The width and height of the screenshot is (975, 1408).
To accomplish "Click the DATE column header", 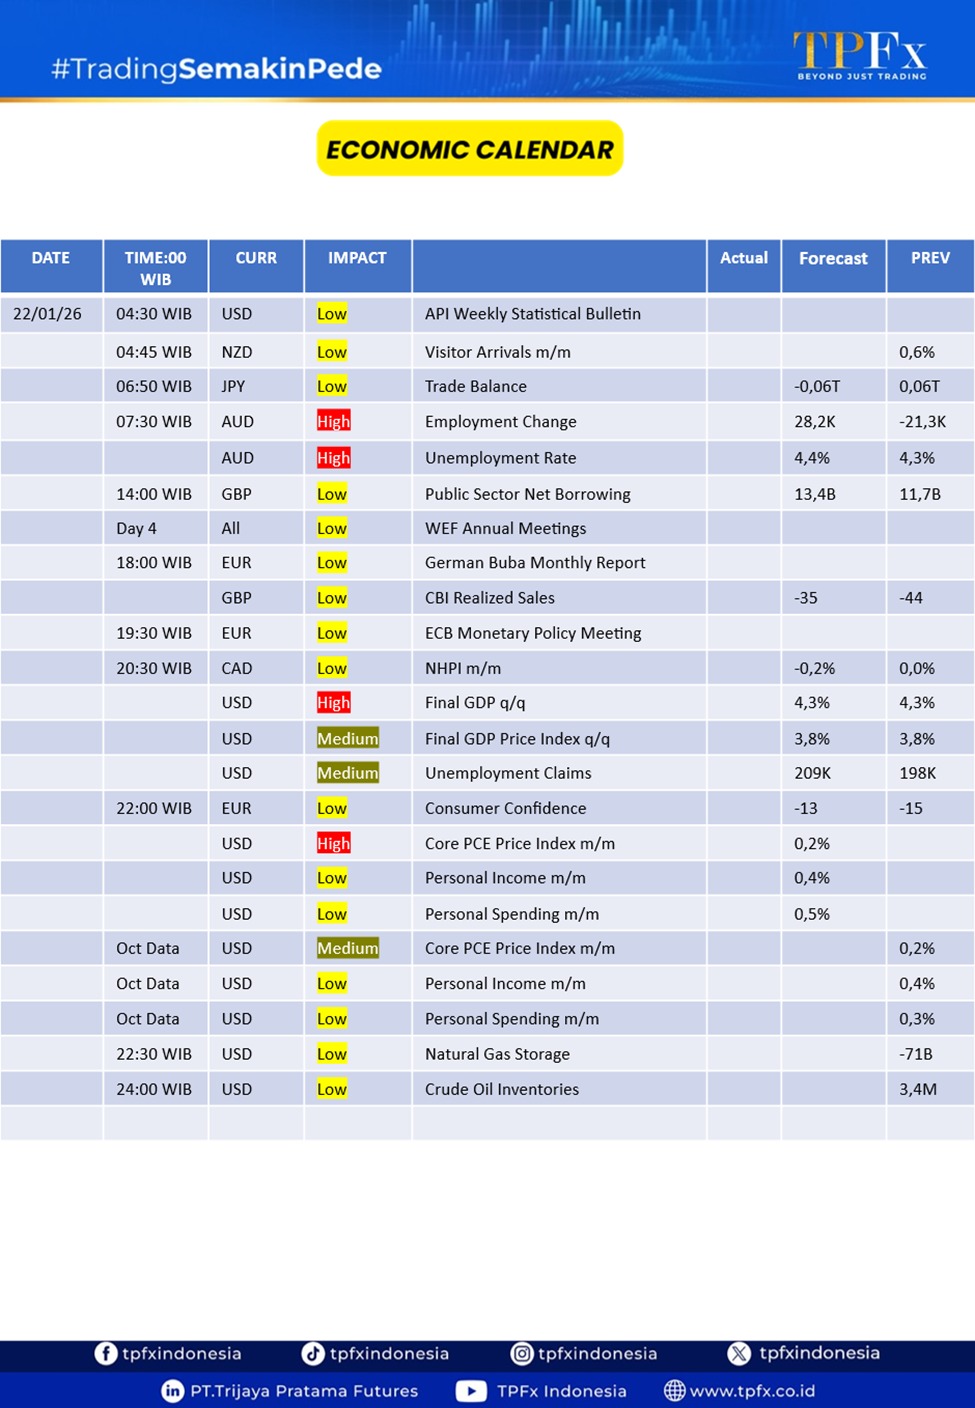I will coord(51,258).
